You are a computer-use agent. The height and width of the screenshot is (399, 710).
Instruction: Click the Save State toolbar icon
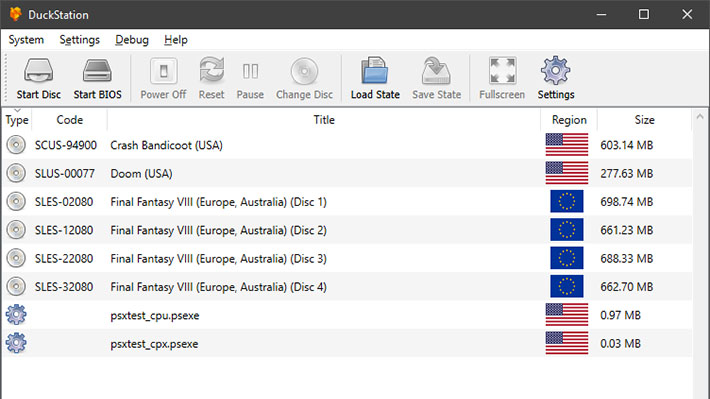coord(436,71)
